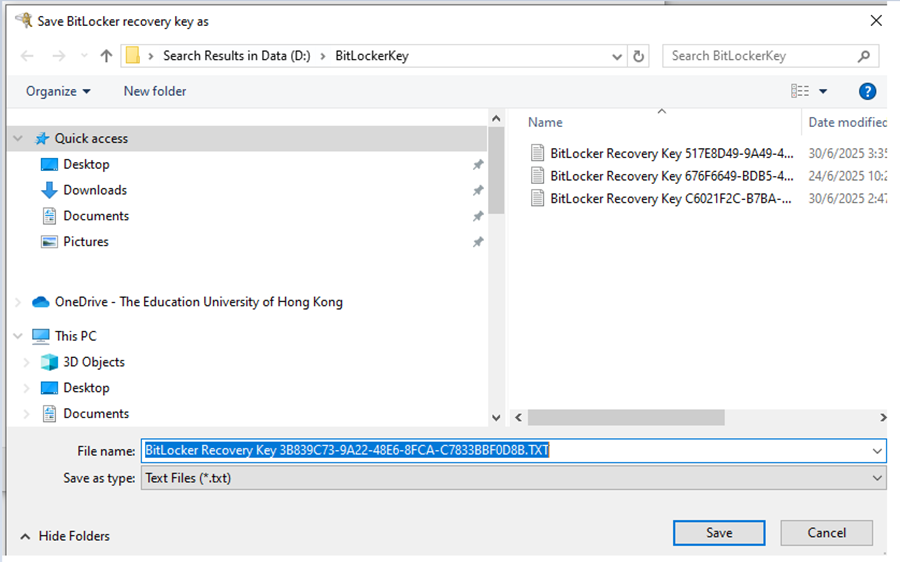Select BitLocker Recovery Key 517E8D49 file
This screenshot has height=562, width=900.
tap(672, 153)
